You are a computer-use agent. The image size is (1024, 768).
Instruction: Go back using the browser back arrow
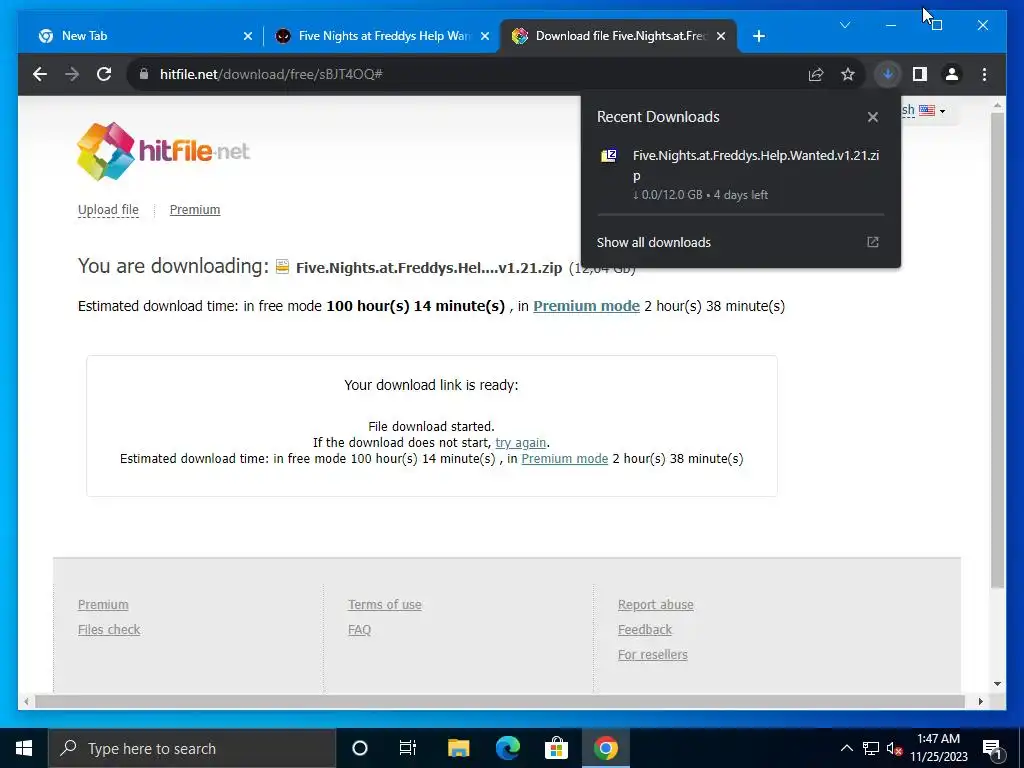[x=40, y=74]
